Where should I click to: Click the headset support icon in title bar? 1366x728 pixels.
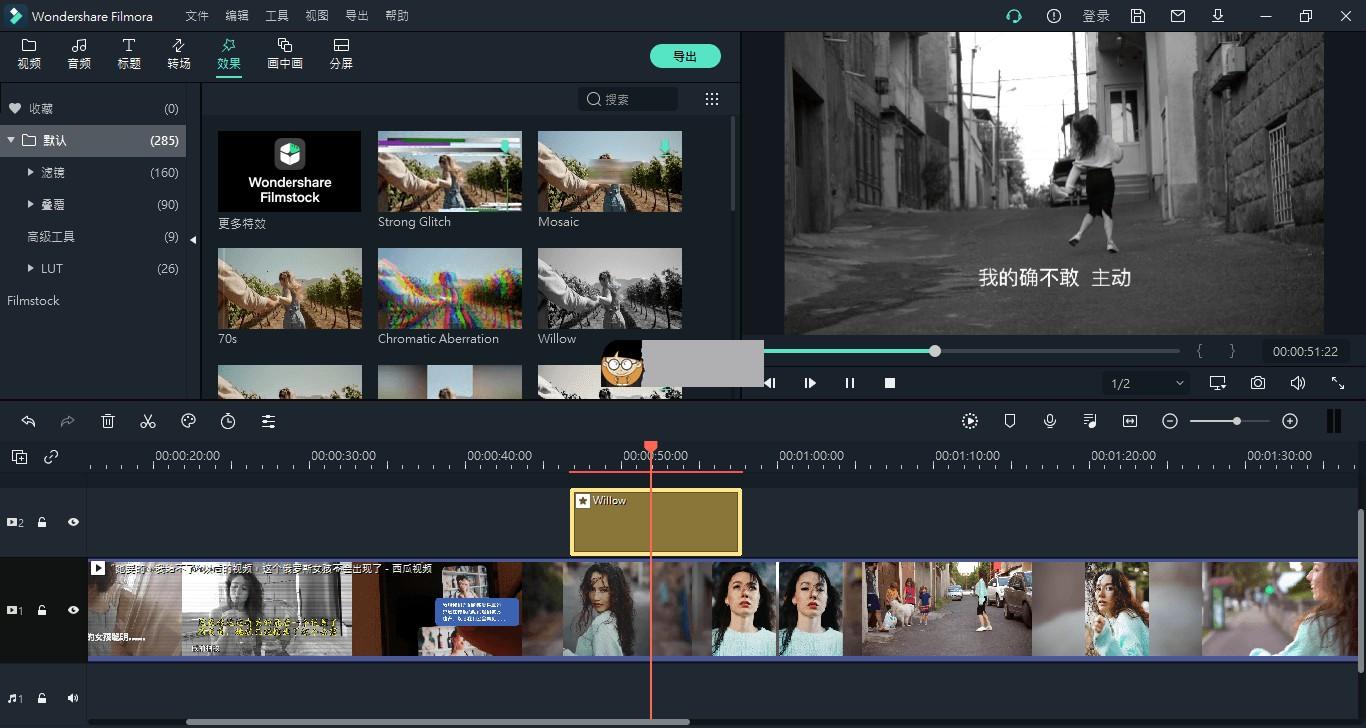1014,16
